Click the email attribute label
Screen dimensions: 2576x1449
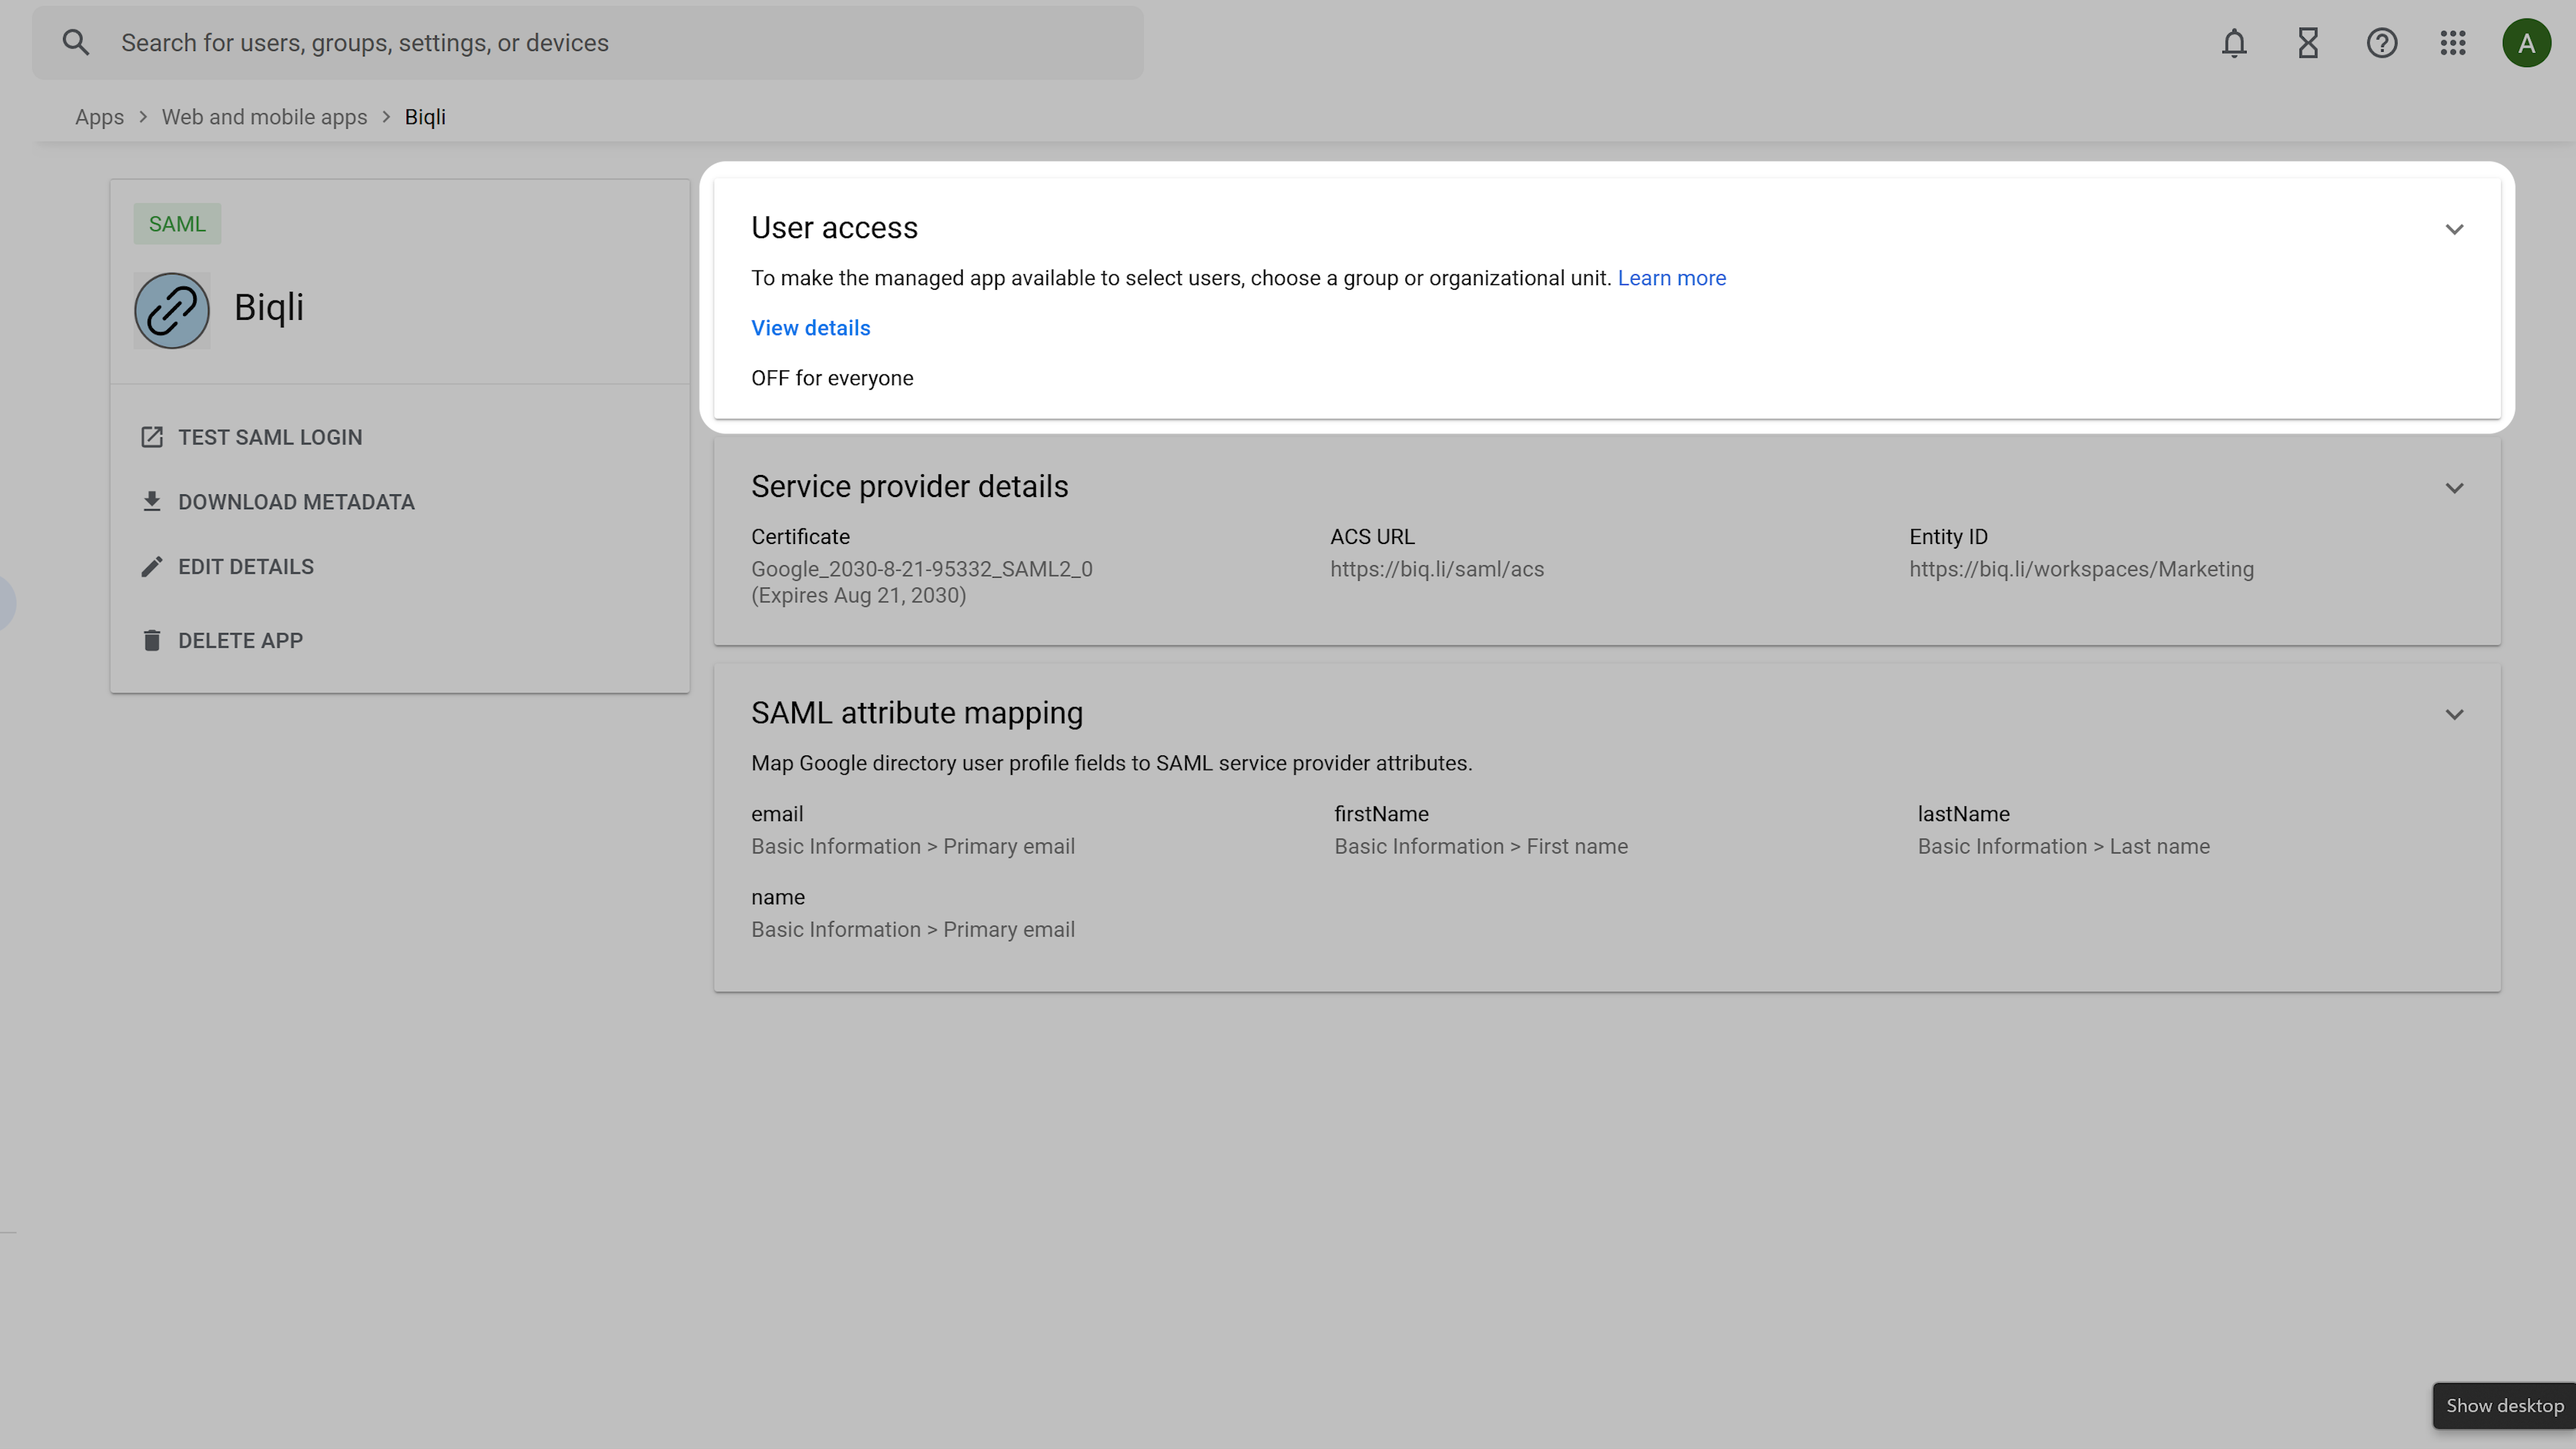click(x=777, y=814)
